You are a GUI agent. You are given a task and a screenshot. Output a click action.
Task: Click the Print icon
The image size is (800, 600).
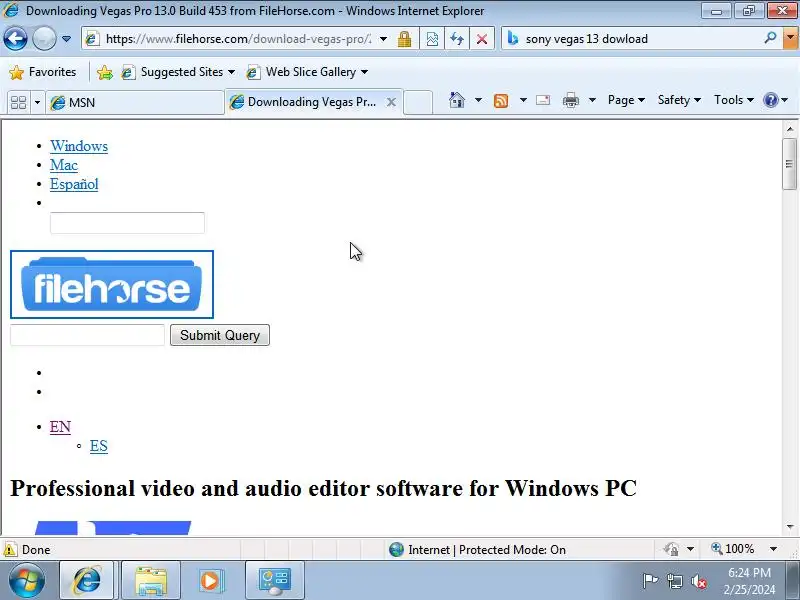(570, 100)
